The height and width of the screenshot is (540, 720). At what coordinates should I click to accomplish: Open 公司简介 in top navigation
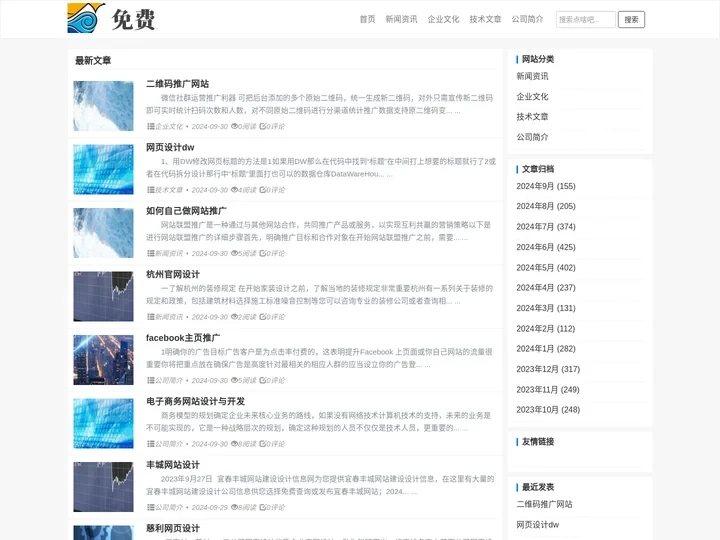527,19
